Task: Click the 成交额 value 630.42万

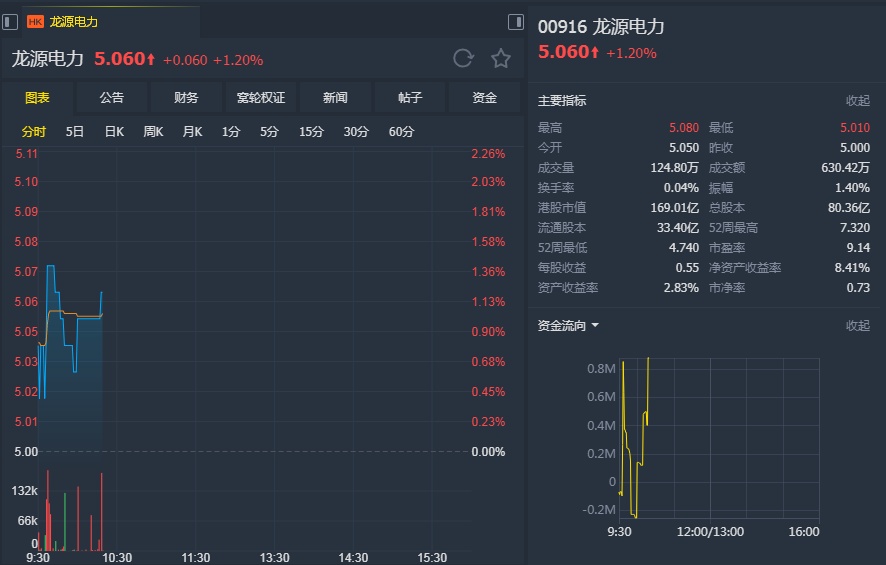Action: point(845,168)
